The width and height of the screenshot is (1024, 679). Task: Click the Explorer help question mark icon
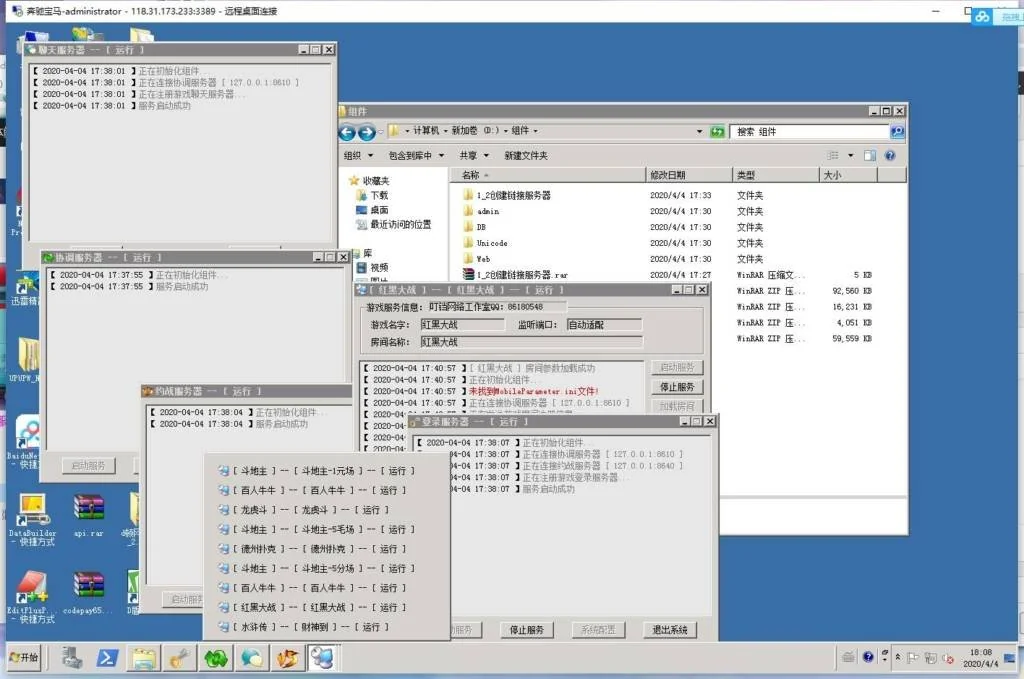click(889, 156)
